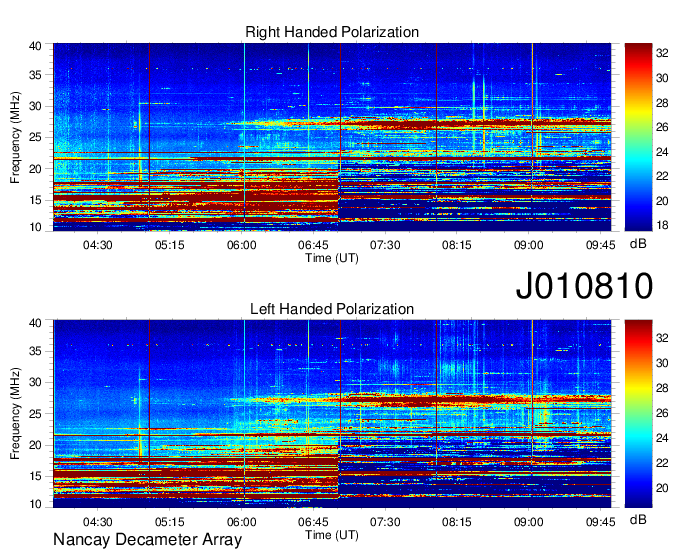Click 10 MHz tick on Left Handed plot
The width and height of the screenshot is (680, 552).
(x=35, y=504)
